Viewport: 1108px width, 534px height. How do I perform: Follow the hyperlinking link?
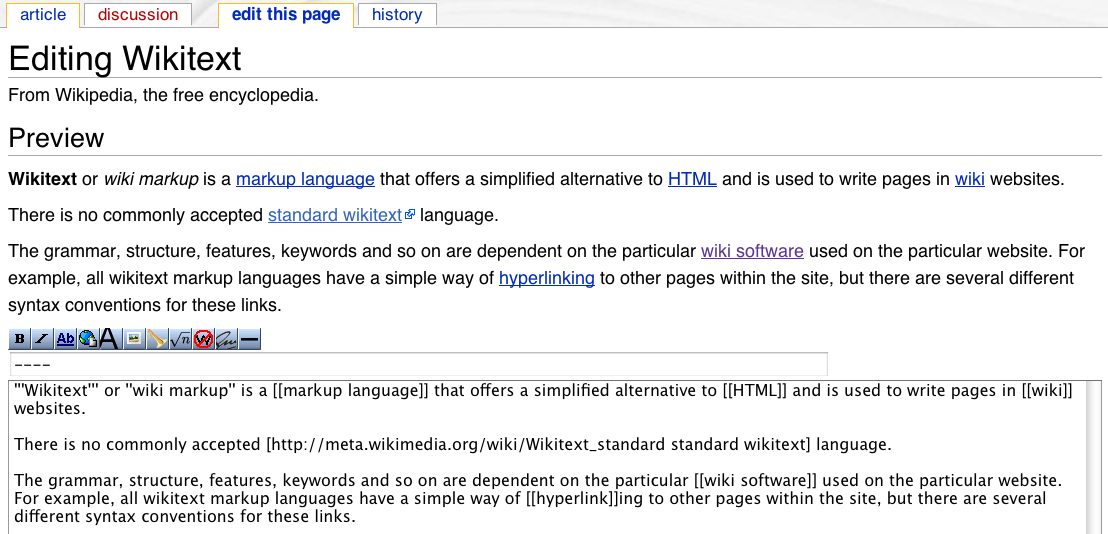547,278
